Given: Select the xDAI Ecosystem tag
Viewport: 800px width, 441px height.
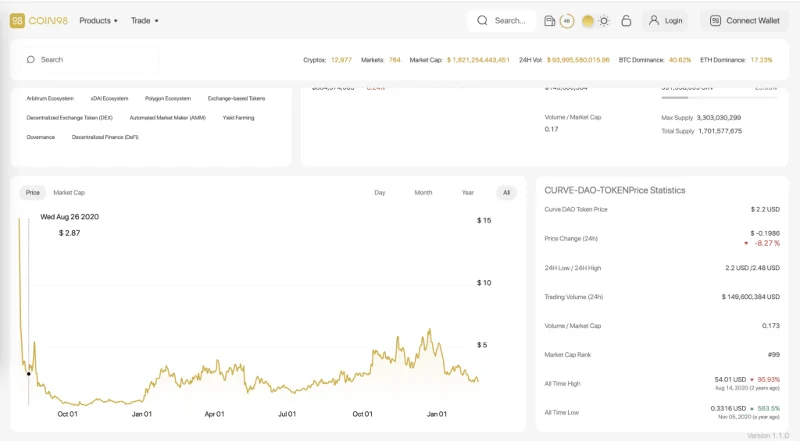Looking at the screenshot, I should tap(109, 99).
